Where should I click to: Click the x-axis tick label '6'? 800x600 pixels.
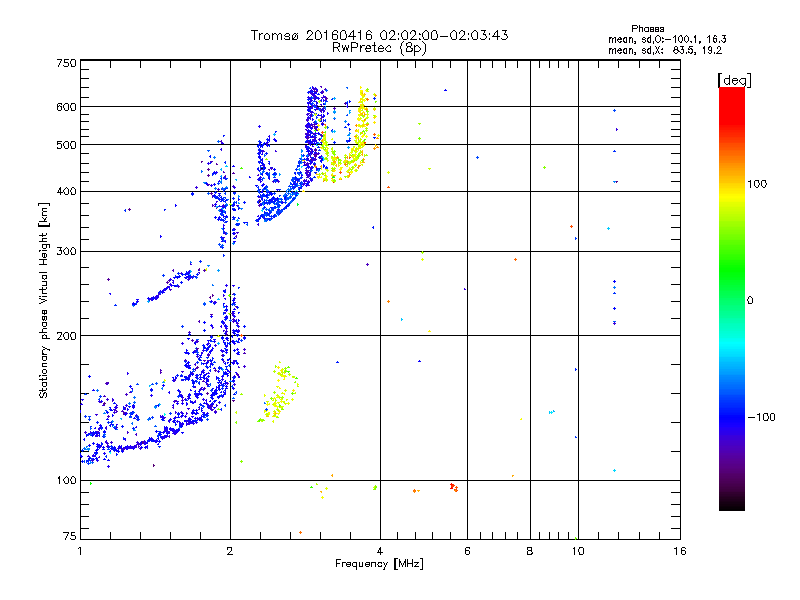coord(467,551)
